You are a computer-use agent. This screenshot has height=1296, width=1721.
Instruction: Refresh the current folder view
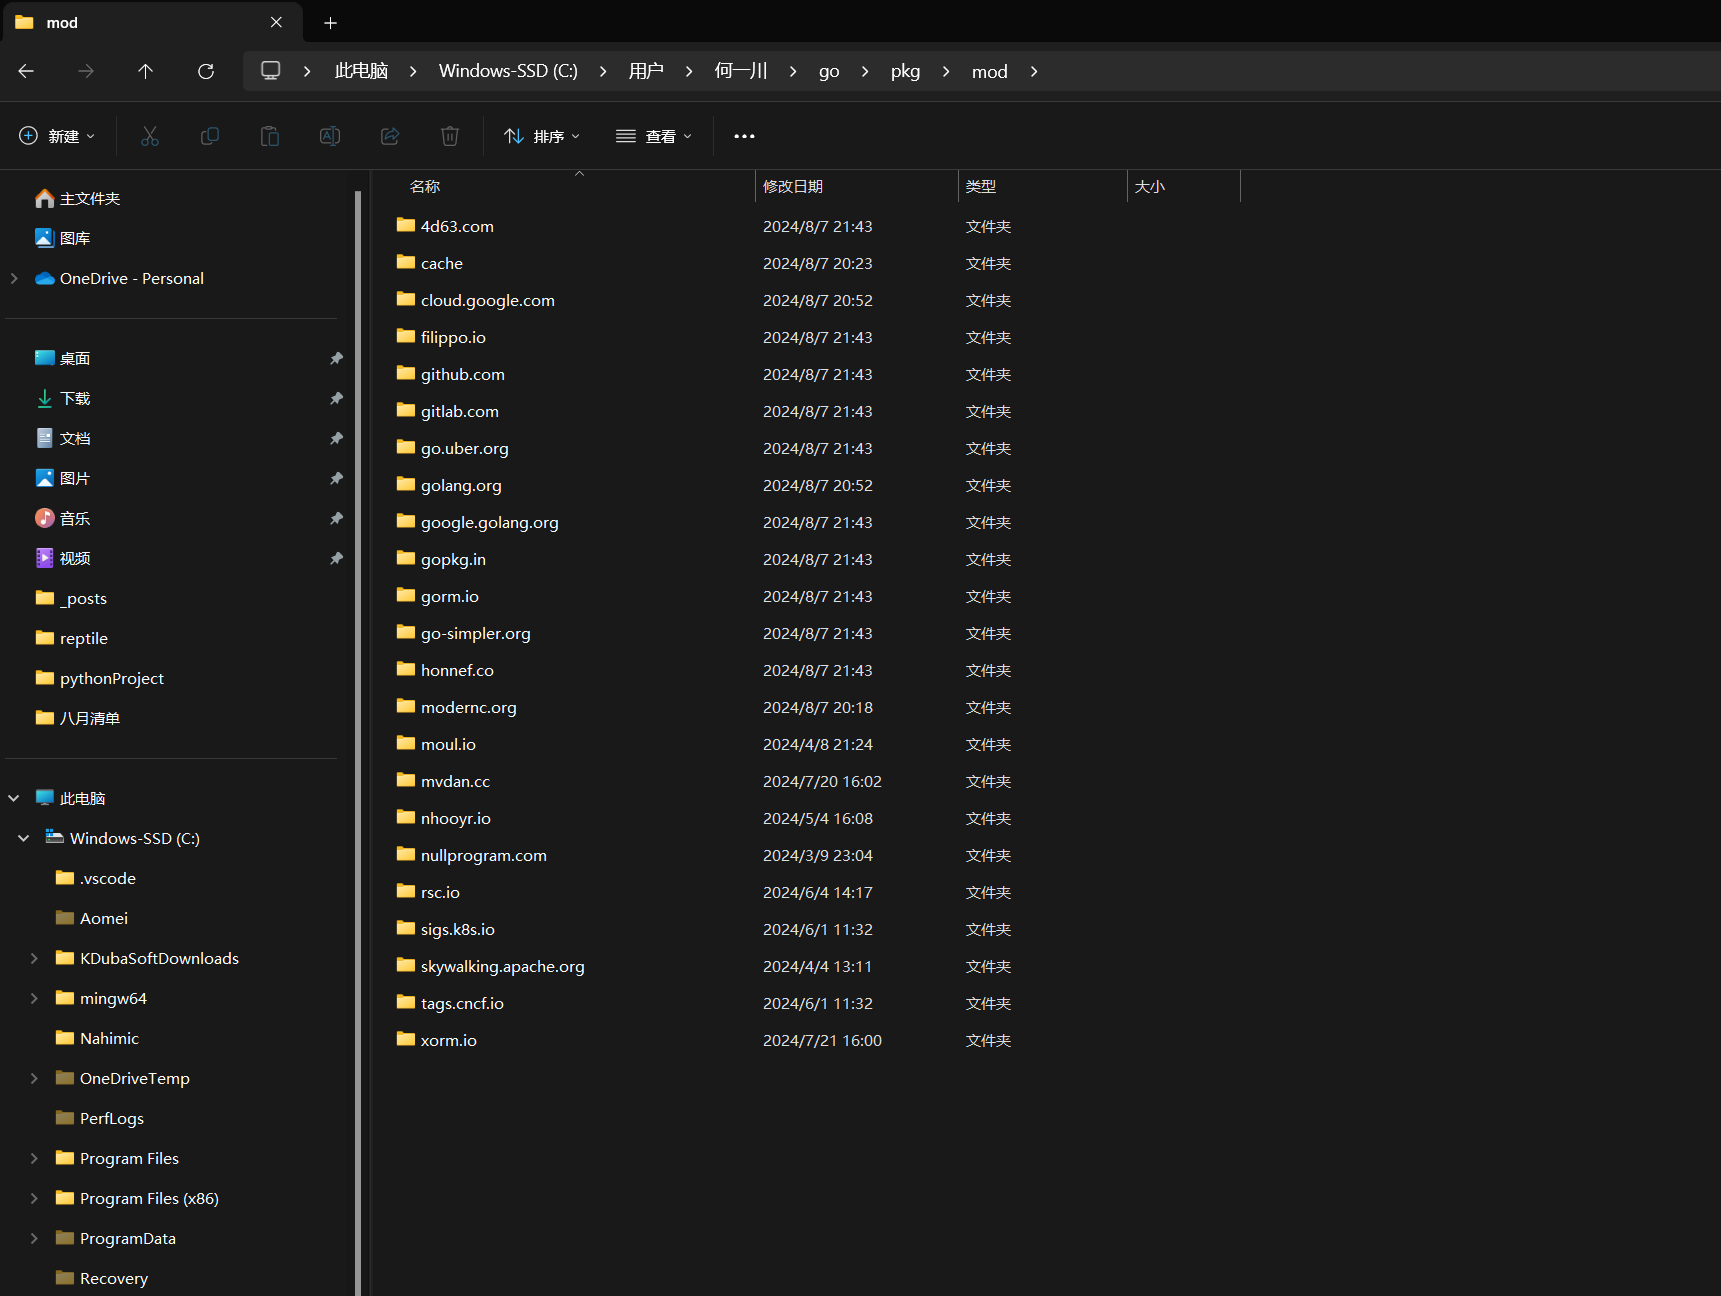coord(206,71)
